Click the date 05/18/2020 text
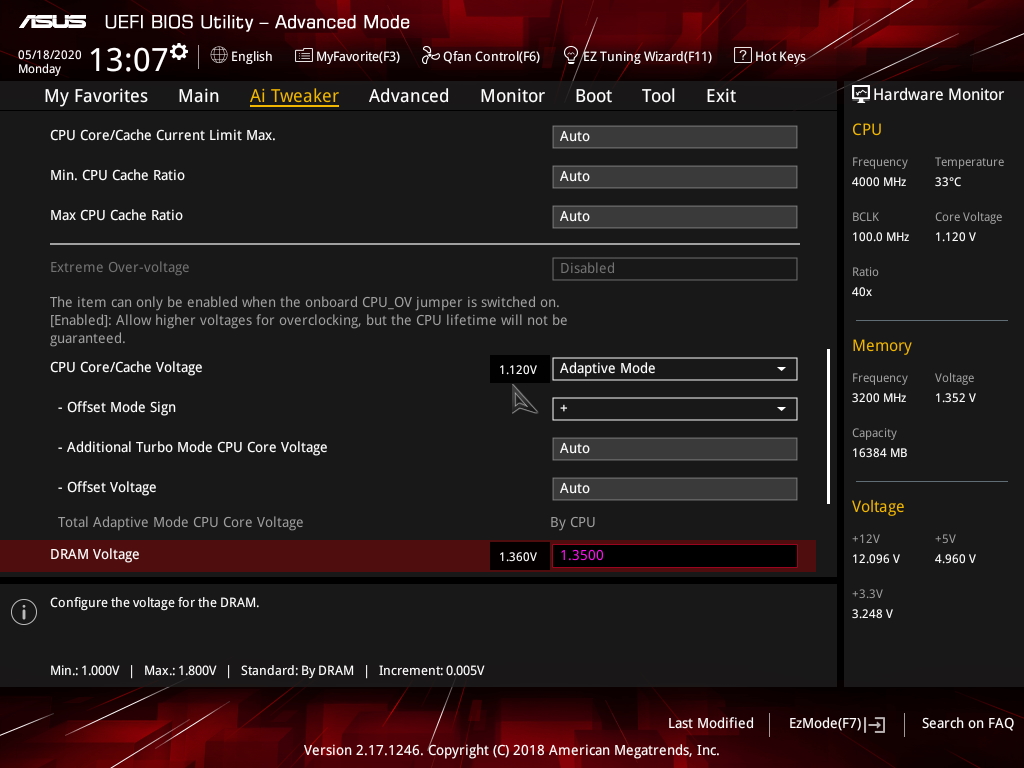Viewport: 1024px width, 768px height. pyautogui.click(x=50, y=55)
